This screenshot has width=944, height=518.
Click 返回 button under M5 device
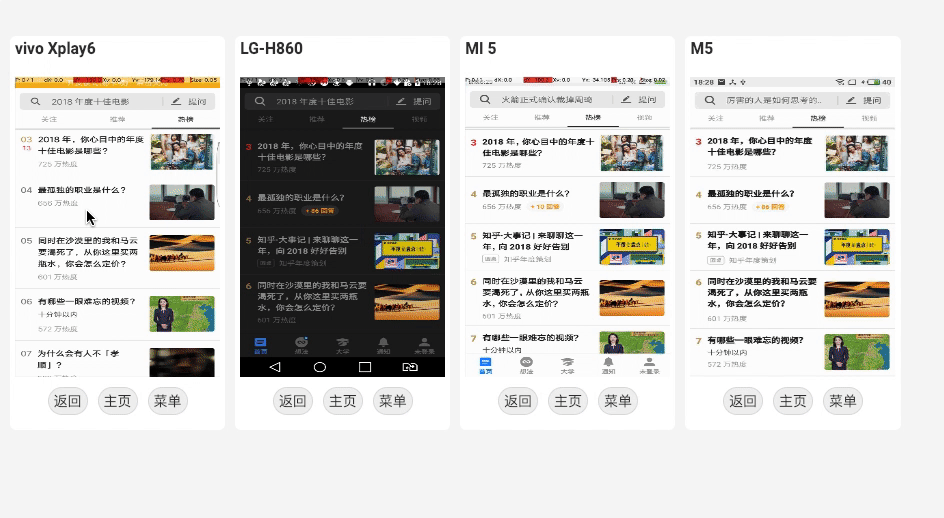coord(743,401)
